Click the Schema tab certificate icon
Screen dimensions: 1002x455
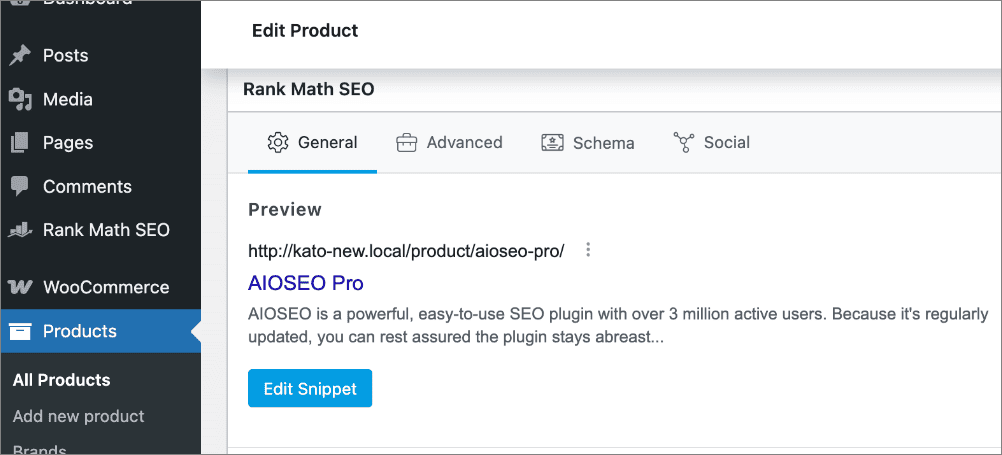click(x=552, y=142)
